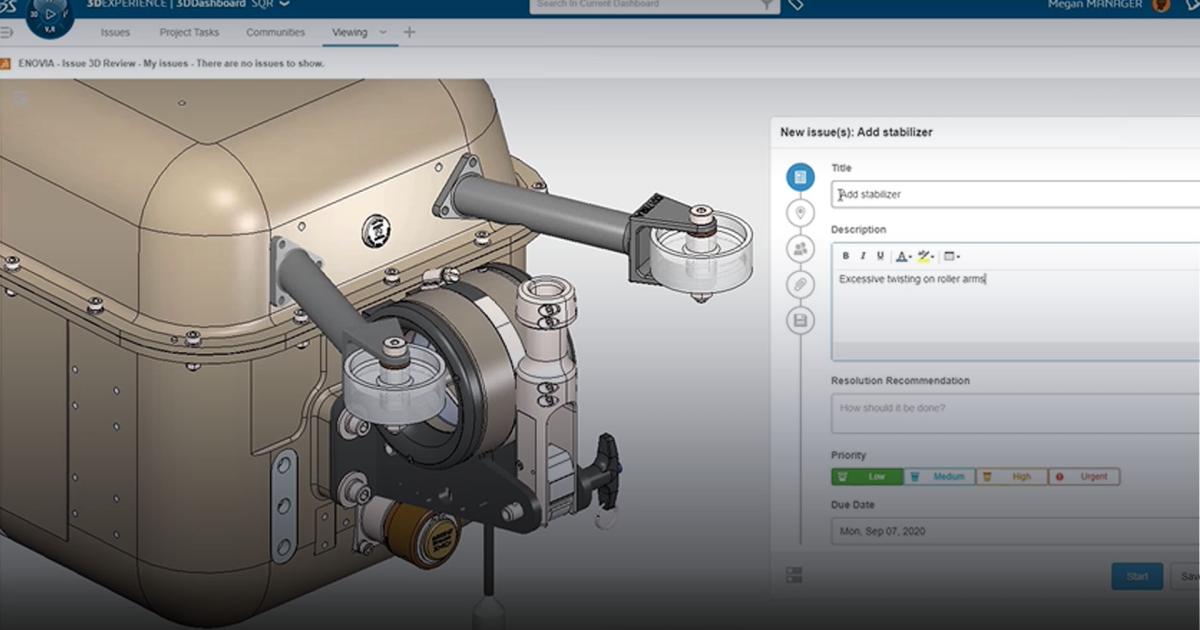
Task: Open Megan Manager's profile avatar
Action: (1160, 5)
